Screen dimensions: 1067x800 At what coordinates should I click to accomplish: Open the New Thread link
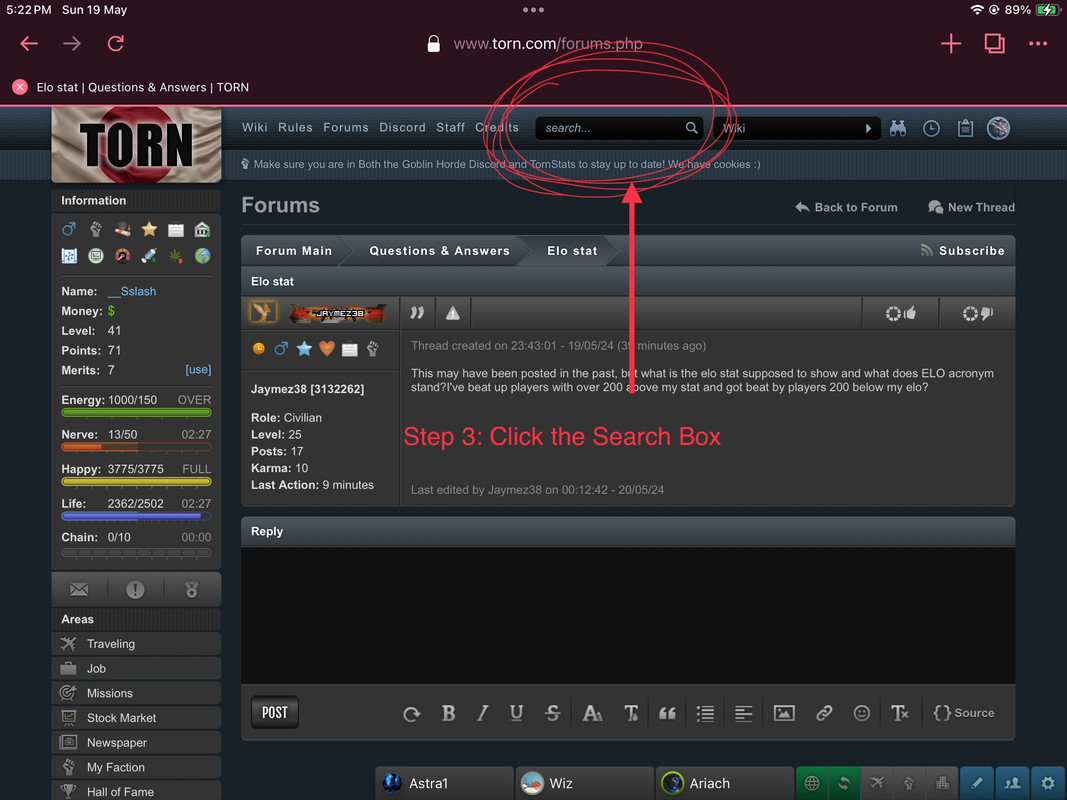(971, 207)
